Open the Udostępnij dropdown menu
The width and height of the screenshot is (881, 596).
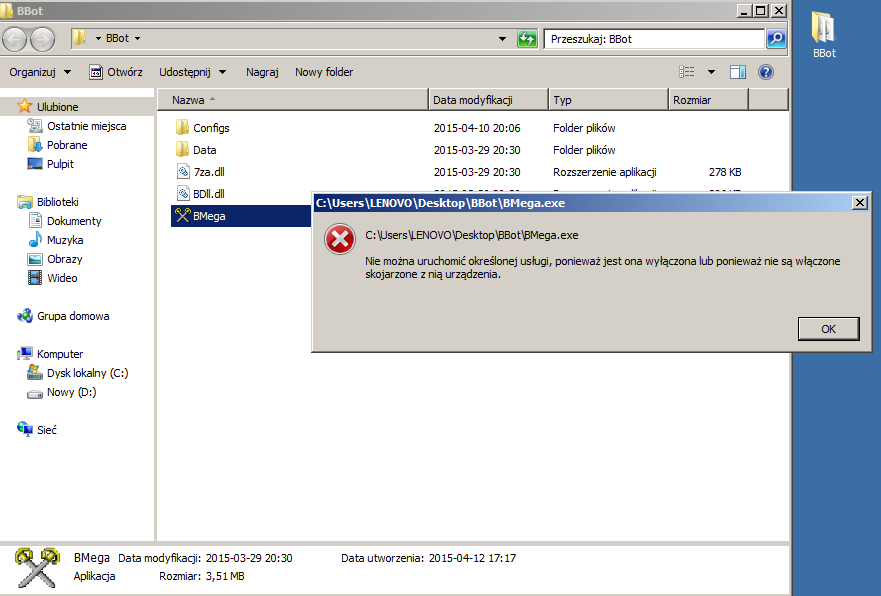click(x=192, y=72)
